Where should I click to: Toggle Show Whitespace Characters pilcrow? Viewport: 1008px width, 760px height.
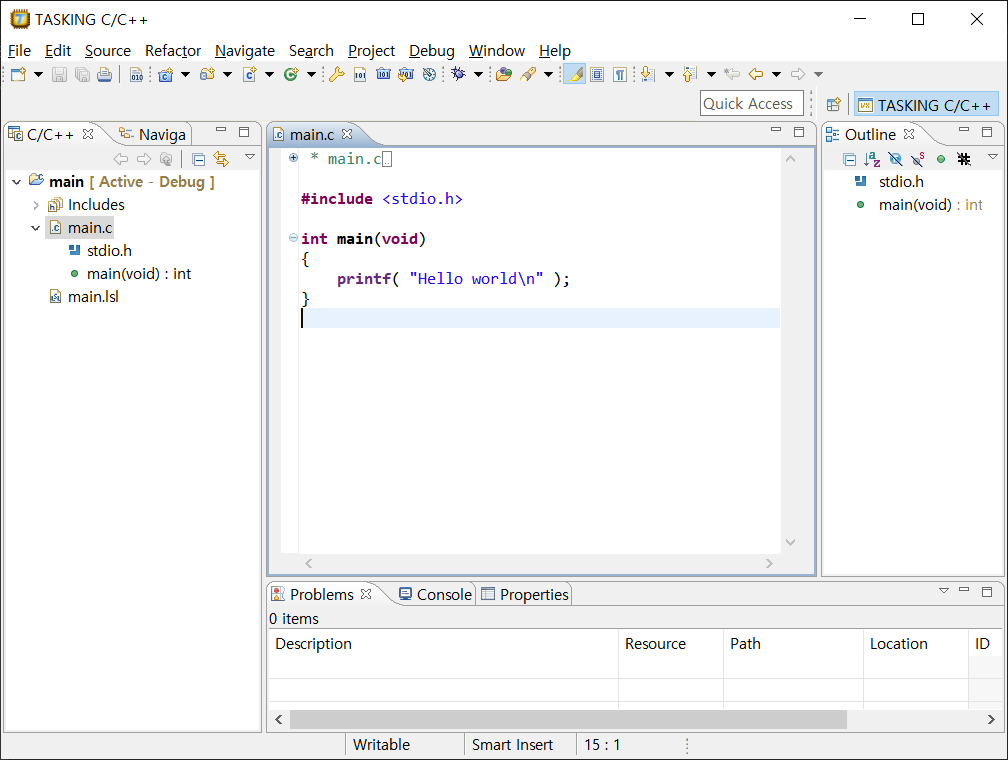pyautogui.click(x=620, y=75)
